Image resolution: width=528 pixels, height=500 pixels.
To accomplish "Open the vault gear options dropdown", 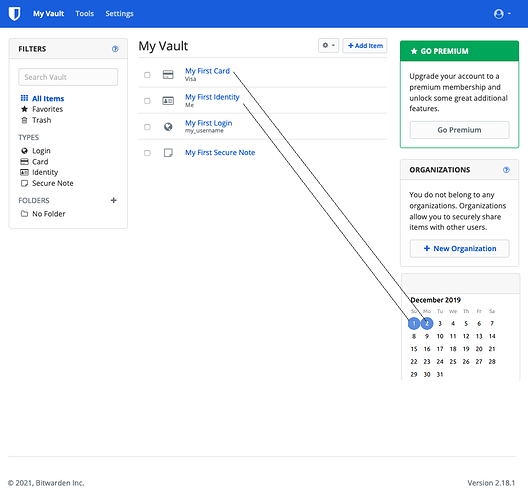I will 328,45.
